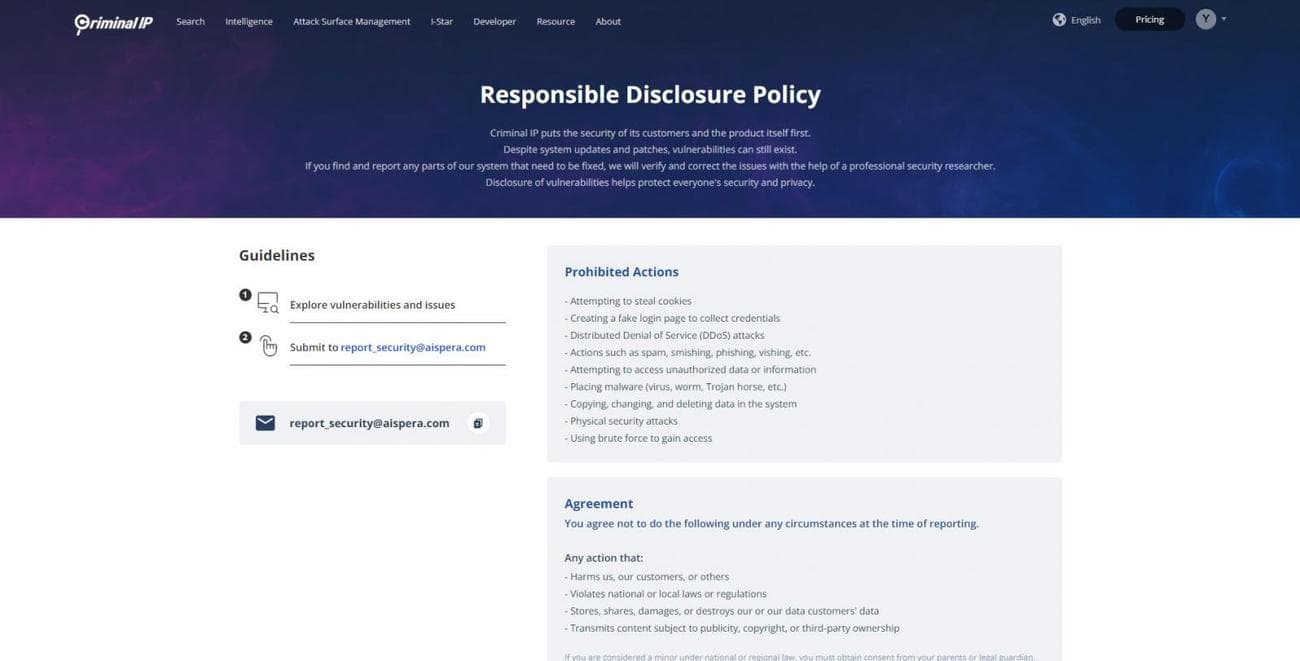1300x661 pixels.
Task: Open the Resource menu
Action: 555,21
